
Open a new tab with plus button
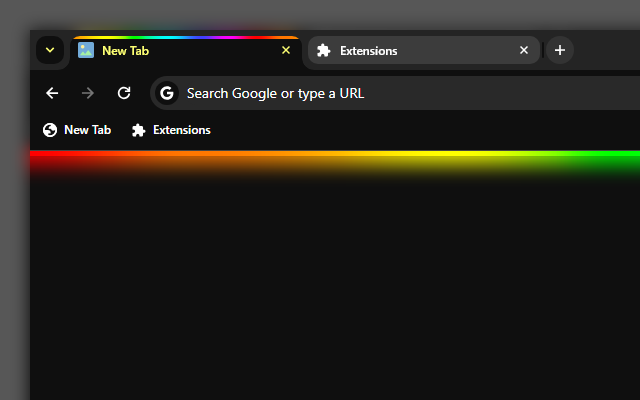560,50
